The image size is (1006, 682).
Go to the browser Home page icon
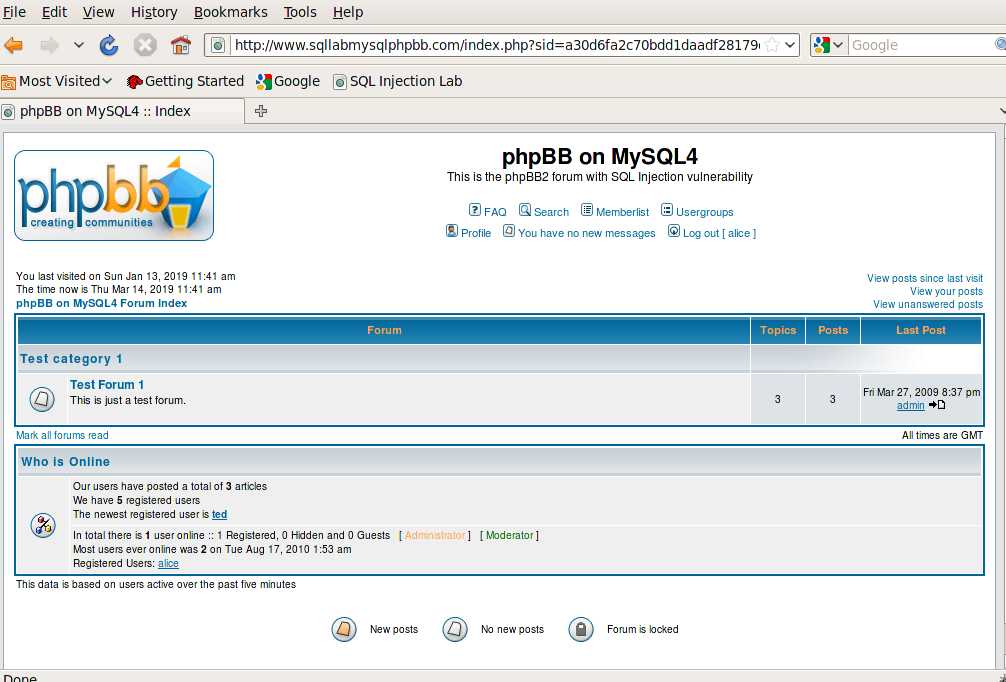tap(181, 45)
